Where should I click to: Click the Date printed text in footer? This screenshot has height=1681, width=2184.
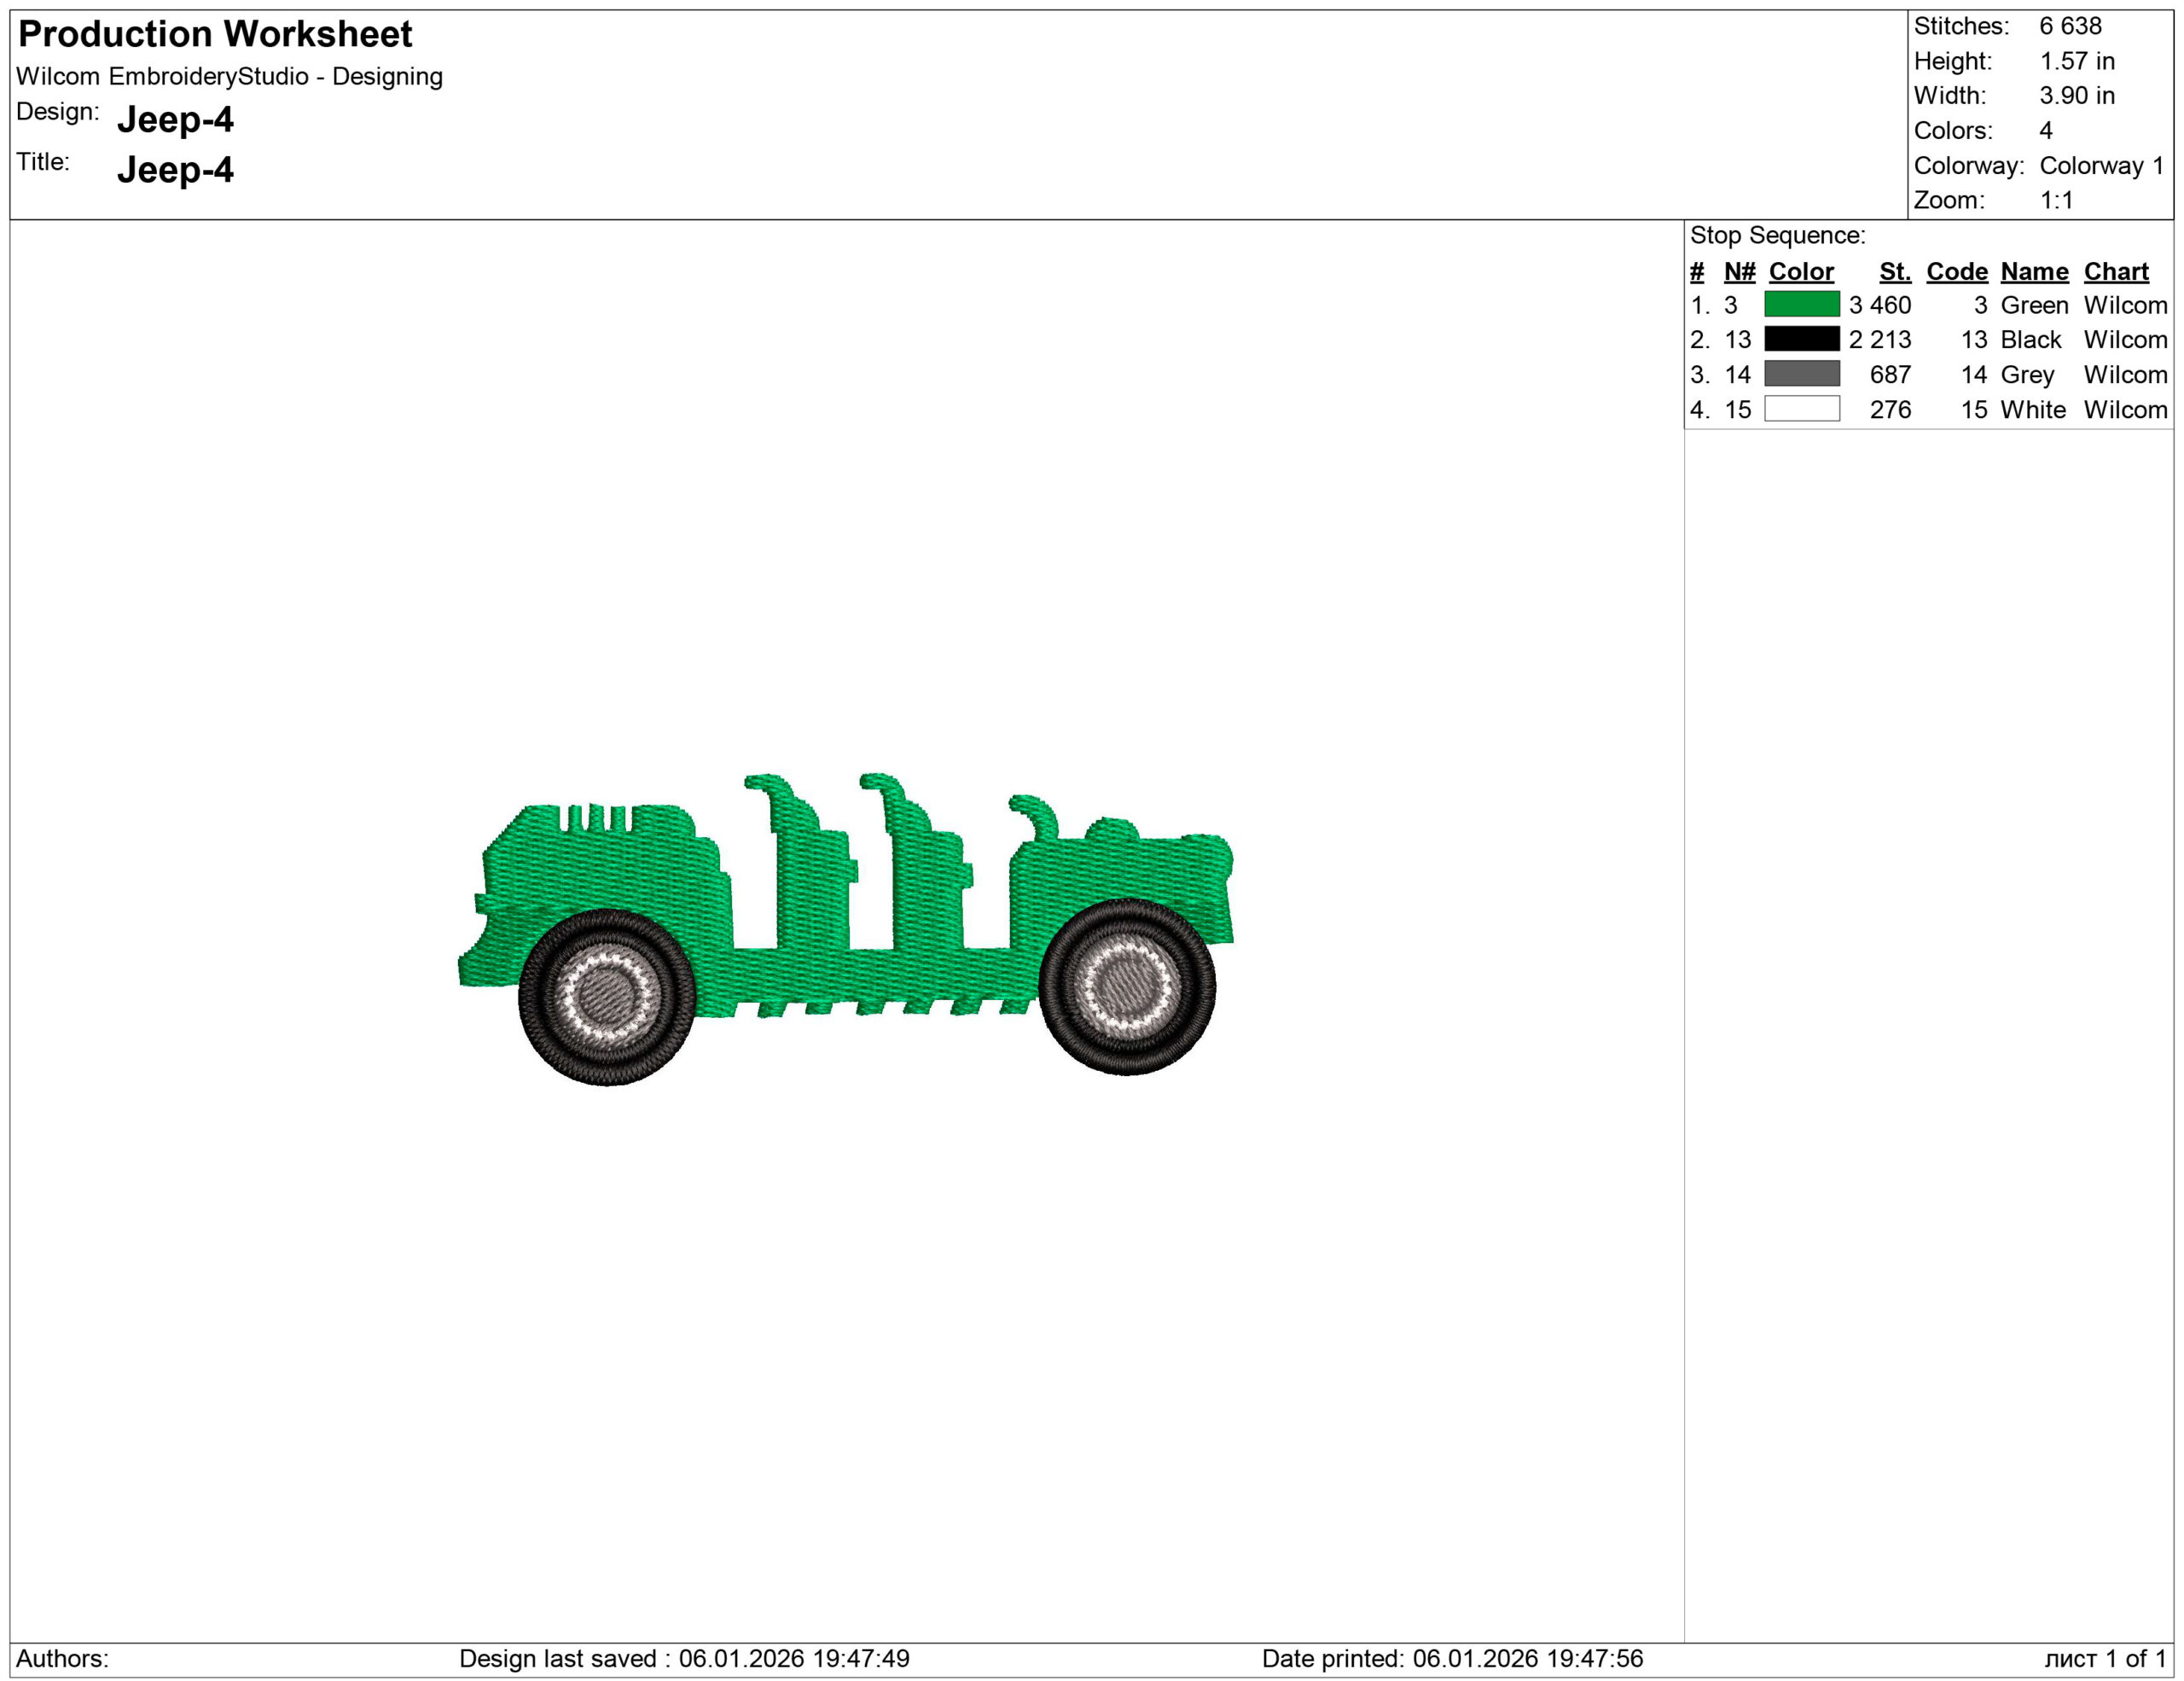click(1452, 1658)
